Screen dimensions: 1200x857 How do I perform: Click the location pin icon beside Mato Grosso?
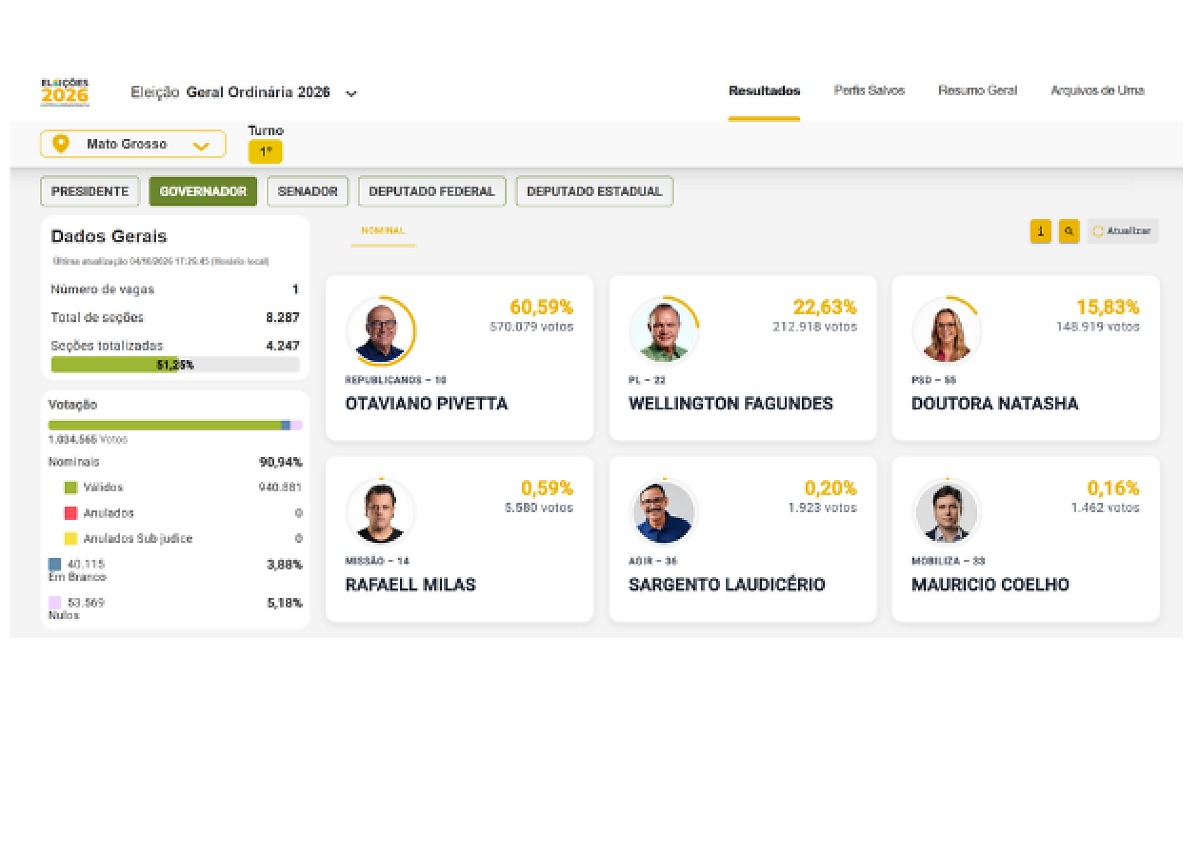pyautogui.click(x=61, y=144)
